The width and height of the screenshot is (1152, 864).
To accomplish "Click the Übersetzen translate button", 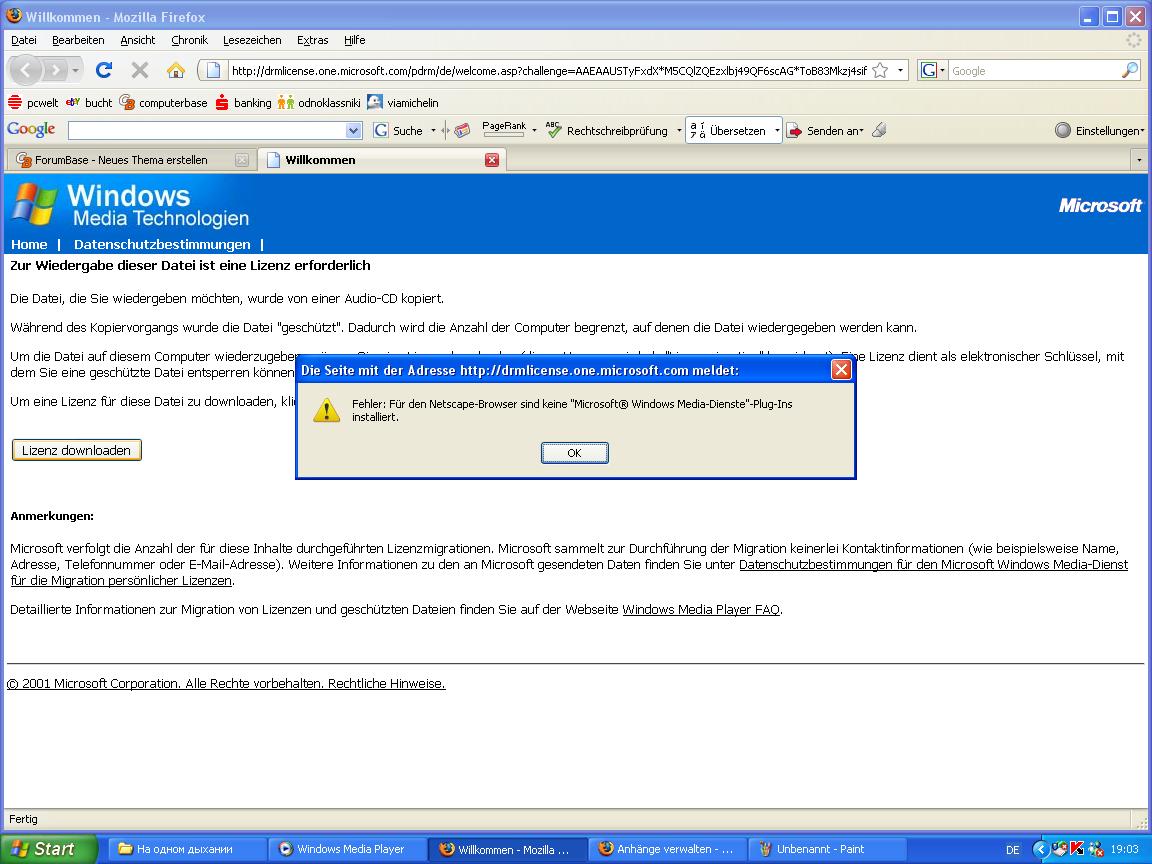I will click(728, 131).
